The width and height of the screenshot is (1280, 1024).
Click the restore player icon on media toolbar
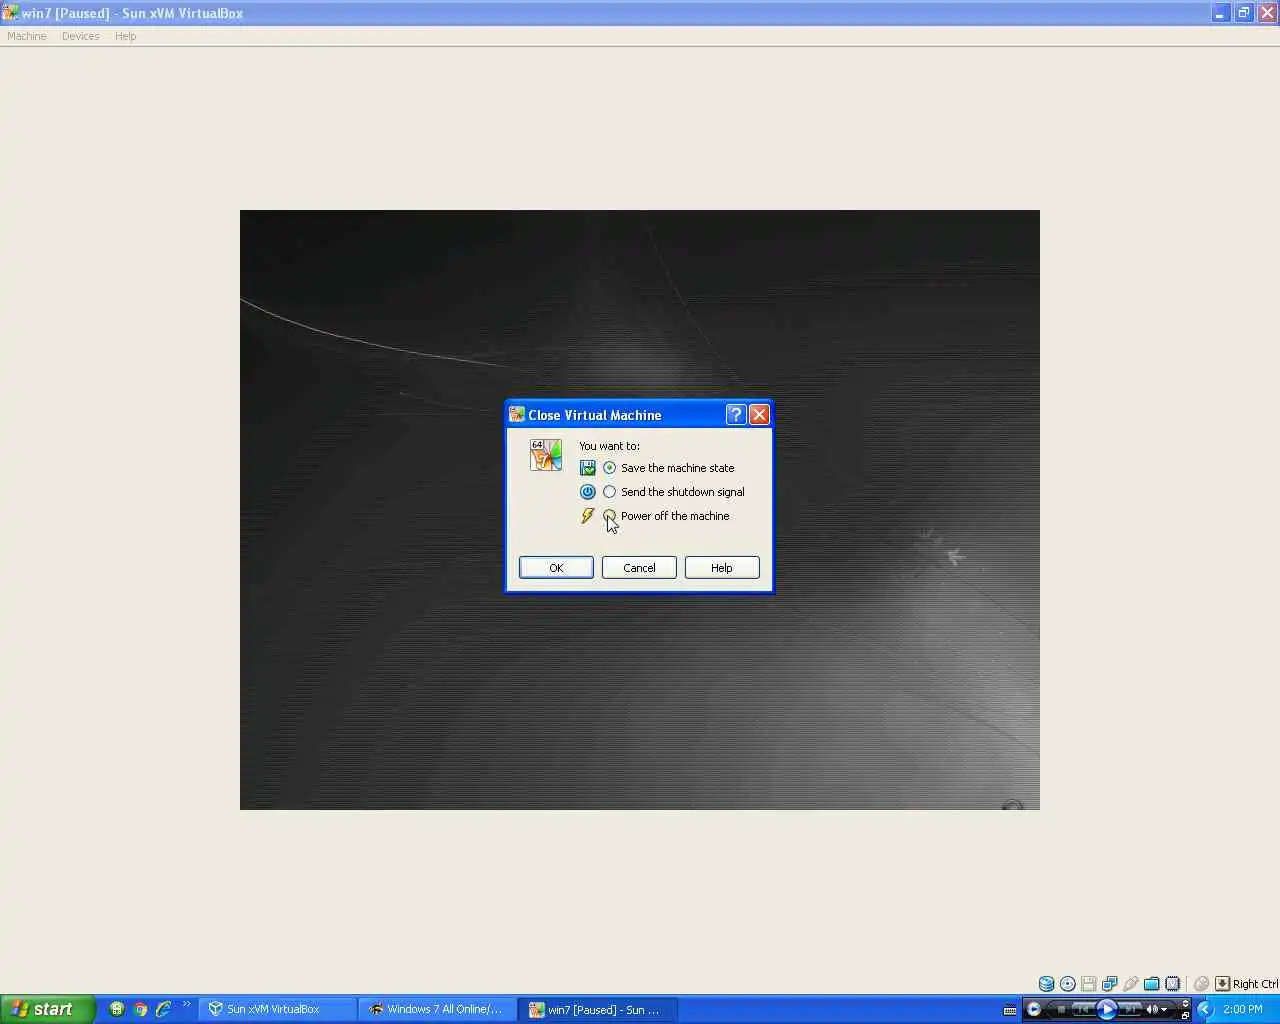[x=1185, y=1016]
